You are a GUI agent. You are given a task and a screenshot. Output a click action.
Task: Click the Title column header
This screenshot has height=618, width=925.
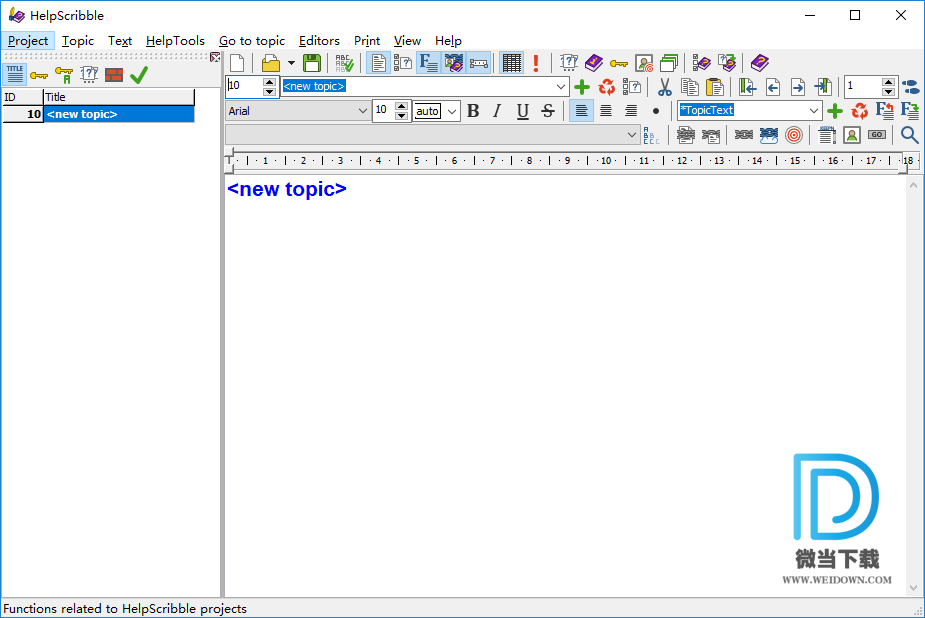pyautogui.click(x=119, y=97)
